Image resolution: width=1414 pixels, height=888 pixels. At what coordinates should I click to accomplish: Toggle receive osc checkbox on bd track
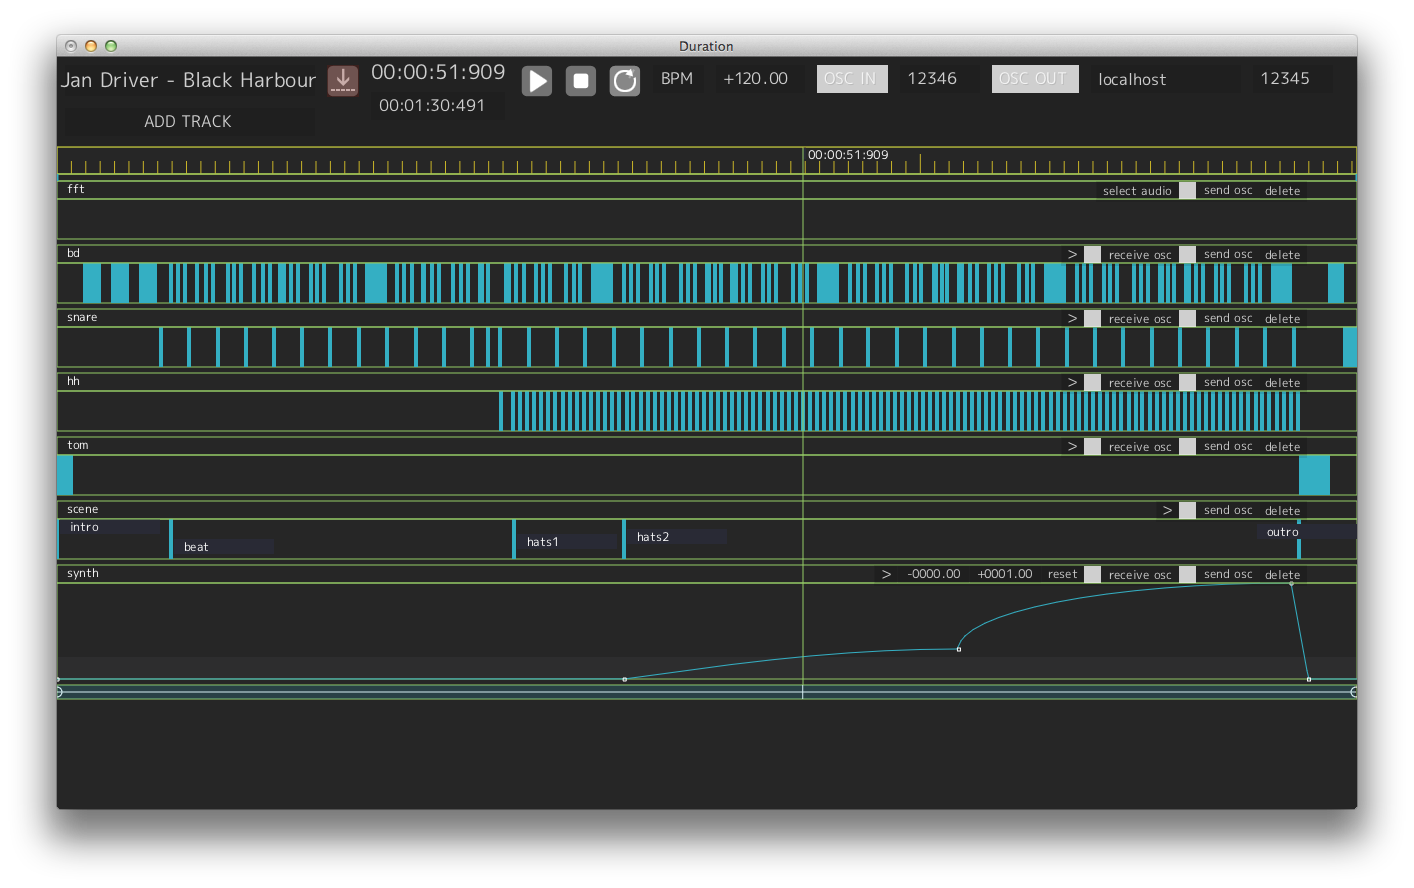coord(1093,255)
